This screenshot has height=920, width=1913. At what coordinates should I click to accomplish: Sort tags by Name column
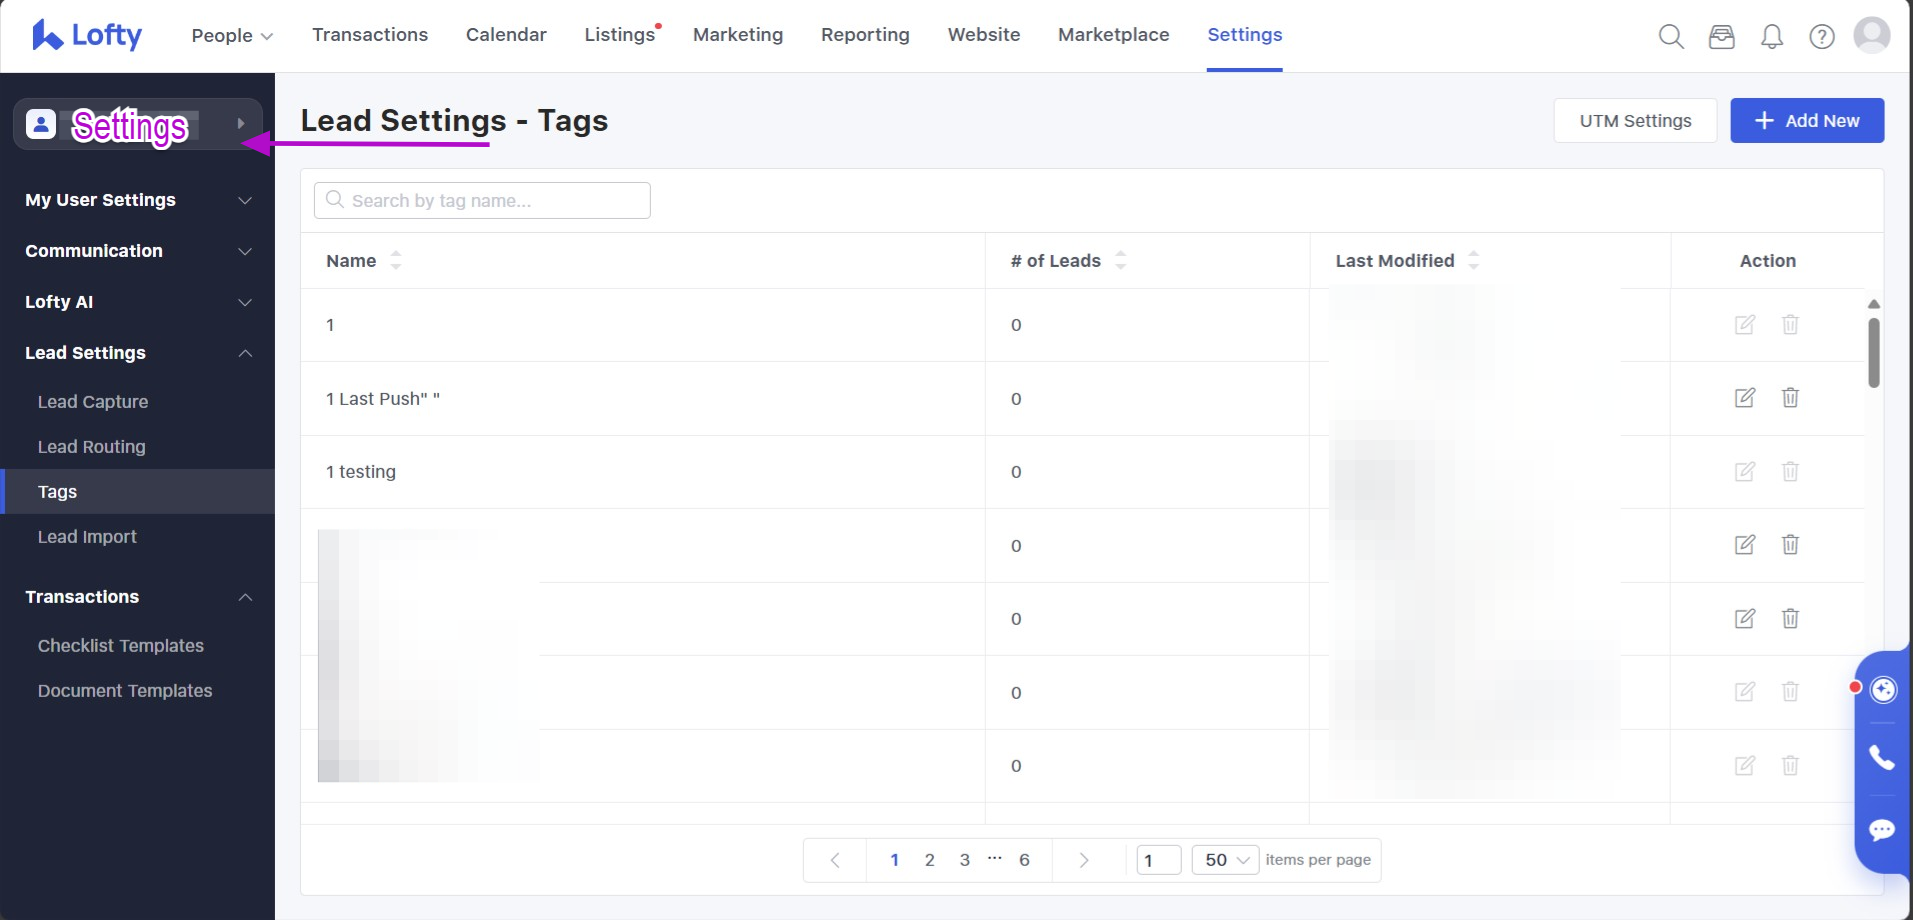[x=396, y=261]
